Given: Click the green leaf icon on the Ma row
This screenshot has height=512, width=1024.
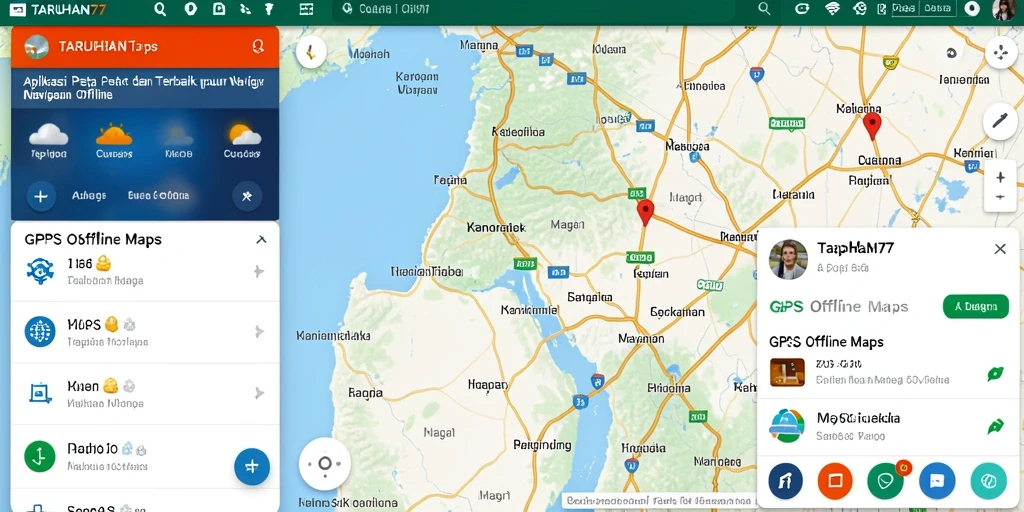Looking at the screenshot, I should click(x=995, y=427).
